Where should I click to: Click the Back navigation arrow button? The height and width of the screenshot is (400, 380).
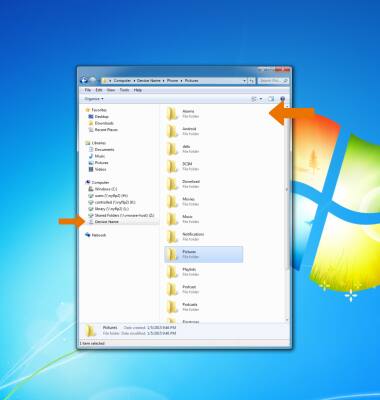pyautogui.click(x=84, y=80)
